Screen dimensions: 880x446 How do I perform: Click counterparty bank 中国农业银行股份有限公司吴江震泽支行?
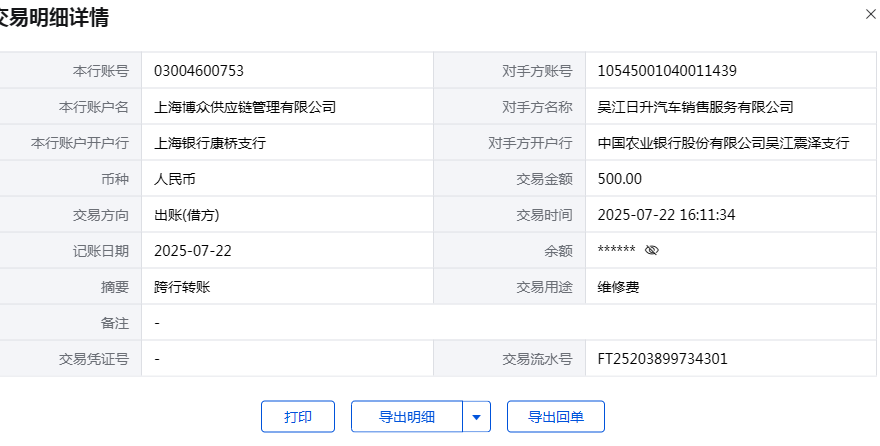[723, 143]
